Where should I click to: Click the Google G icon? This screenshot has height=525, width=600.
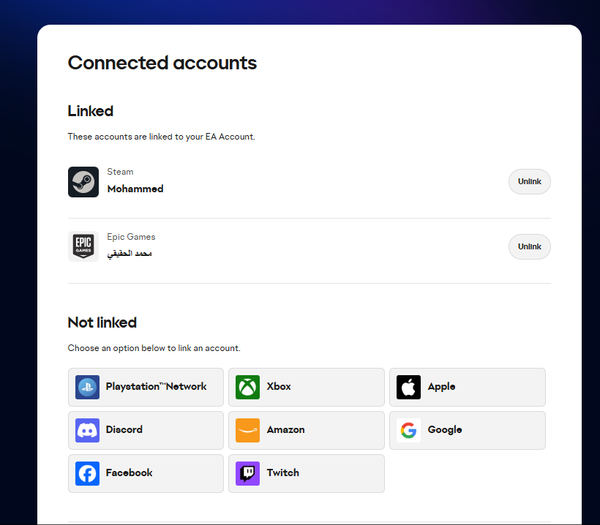point(409,430)
